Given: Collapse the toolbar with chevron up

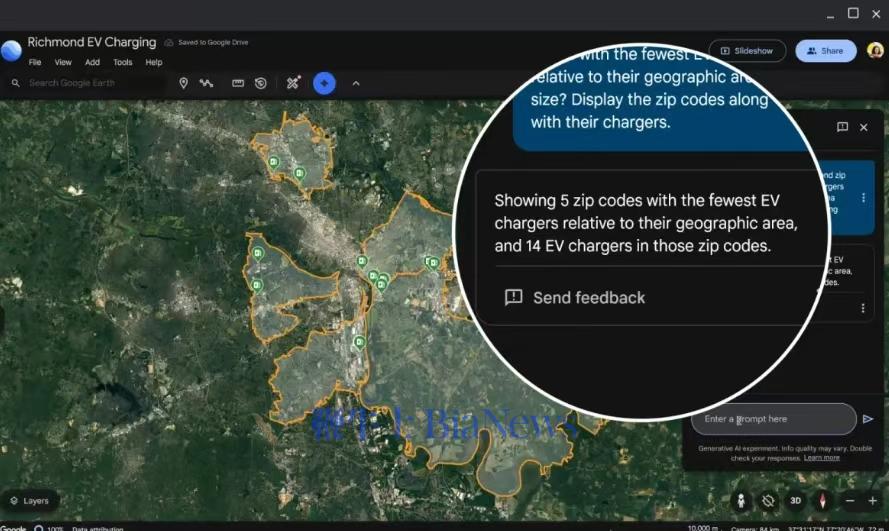Looking at the screenshot, I should (356, 83).
